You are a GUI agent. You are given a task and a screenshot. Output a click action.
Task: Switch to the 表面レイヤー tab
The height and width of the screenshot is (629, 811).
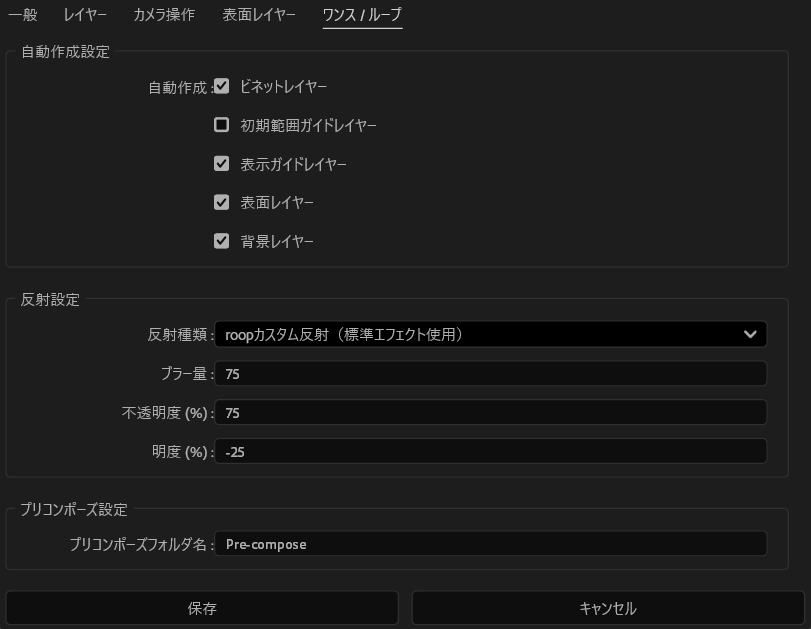click(x=259, y=15)
